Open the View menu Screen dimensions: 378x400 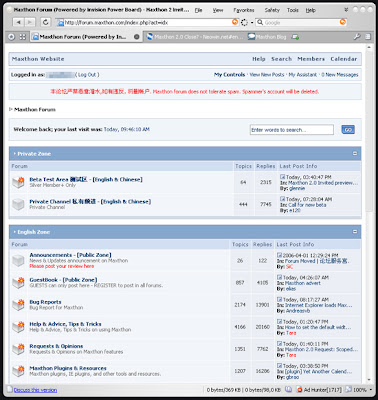pos(218,10)
